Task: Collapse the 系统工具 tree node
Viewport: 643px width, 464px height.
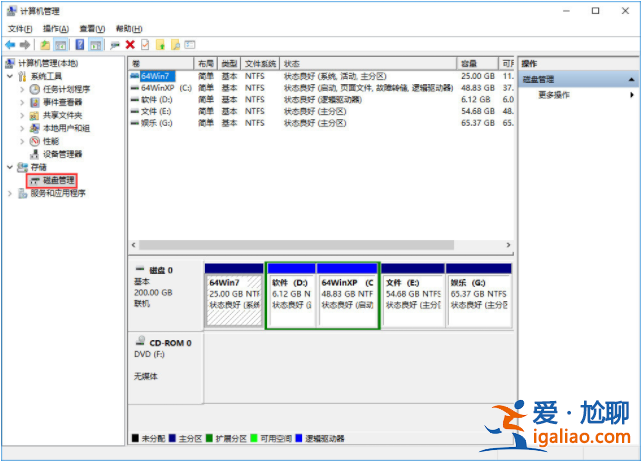Action: point(10,76)
